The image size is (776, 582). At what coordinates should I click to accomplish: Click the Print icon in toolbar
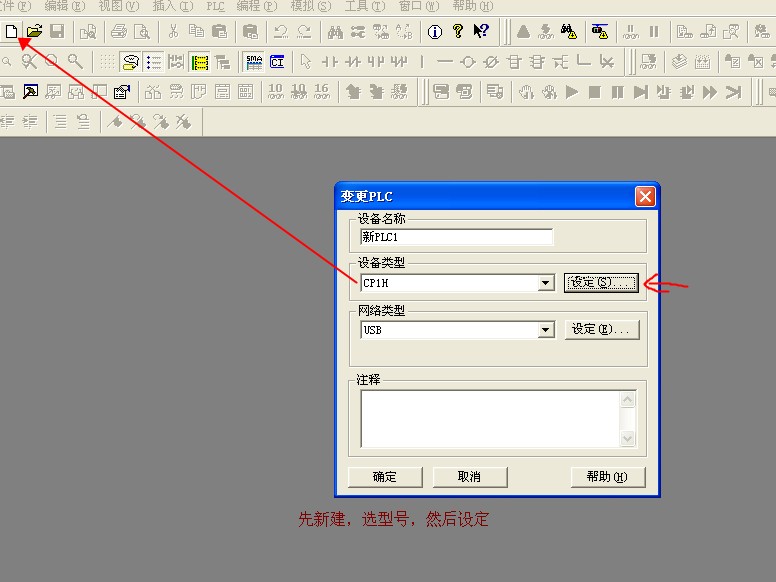(x=119, y=32)
